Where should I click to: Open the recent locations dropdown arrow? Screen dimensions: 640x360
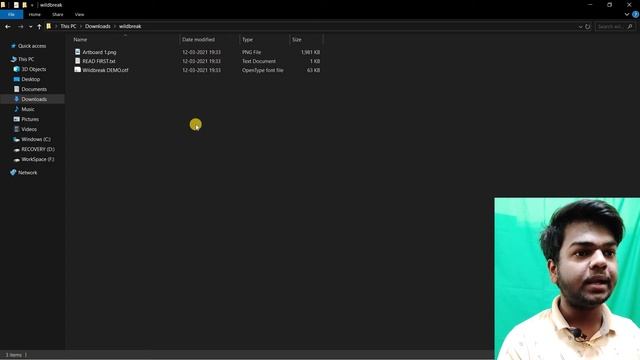(31, 27)
